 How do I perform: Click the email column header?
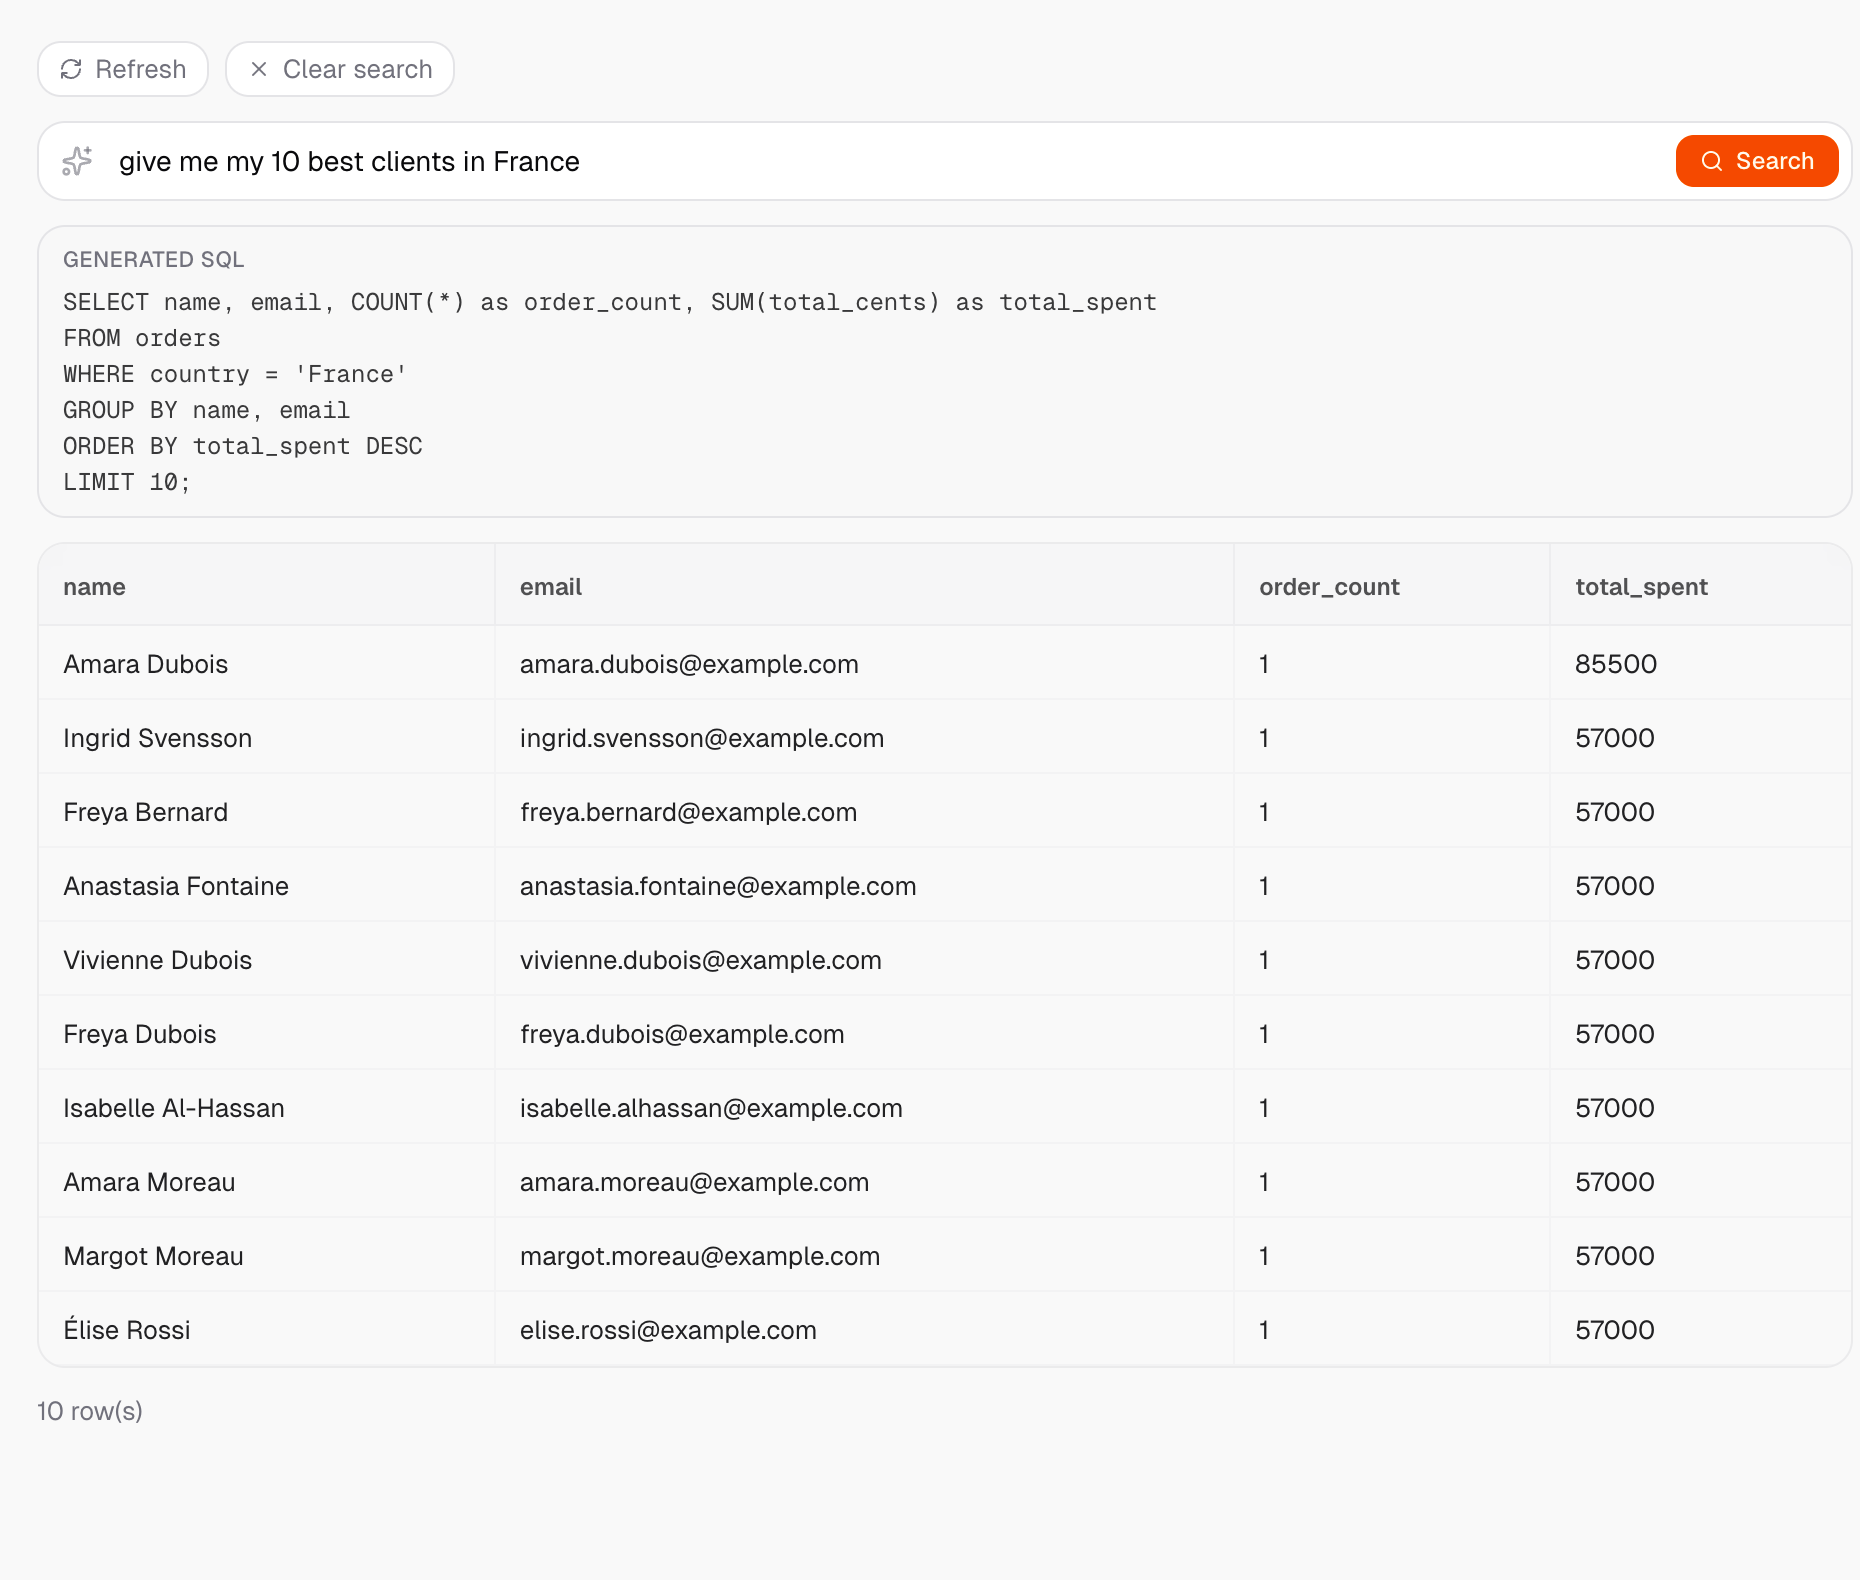click(x=550, y=587)
